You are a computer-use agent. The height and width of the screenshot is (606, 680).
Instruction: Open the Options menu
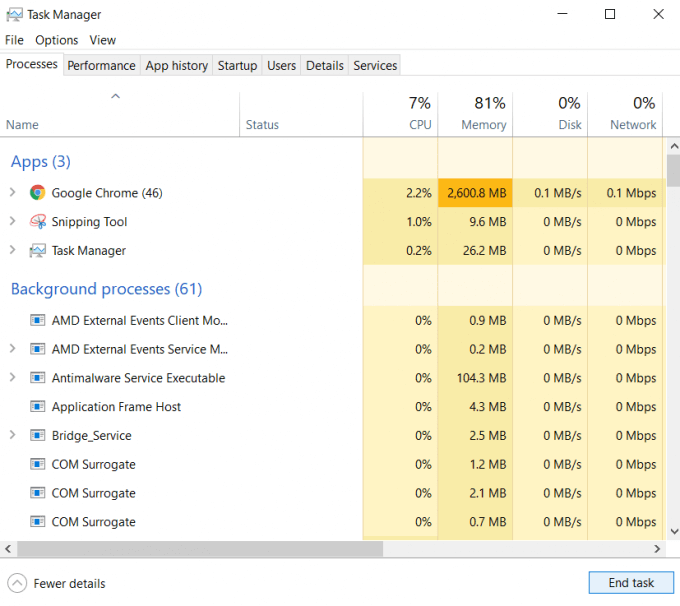coord(56,40)
